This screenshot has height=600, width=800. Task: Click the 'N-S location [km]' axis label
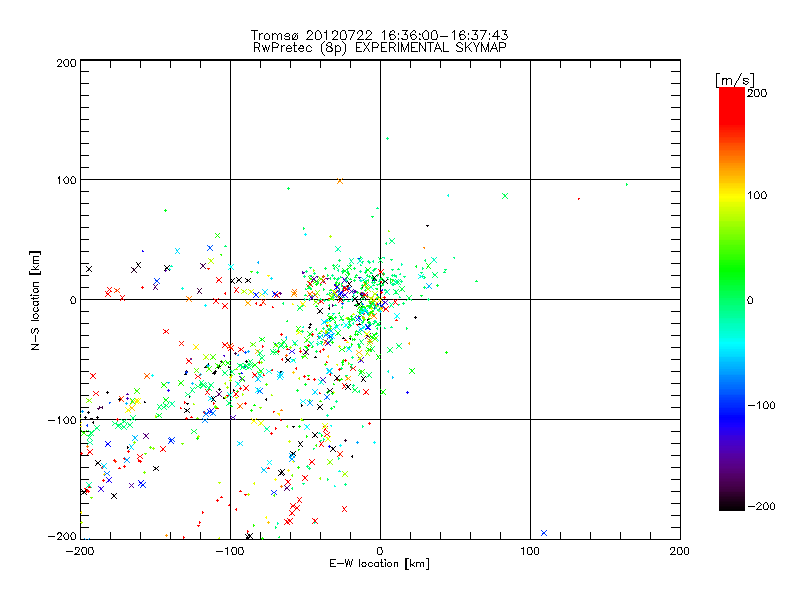[x=35, y=300]
